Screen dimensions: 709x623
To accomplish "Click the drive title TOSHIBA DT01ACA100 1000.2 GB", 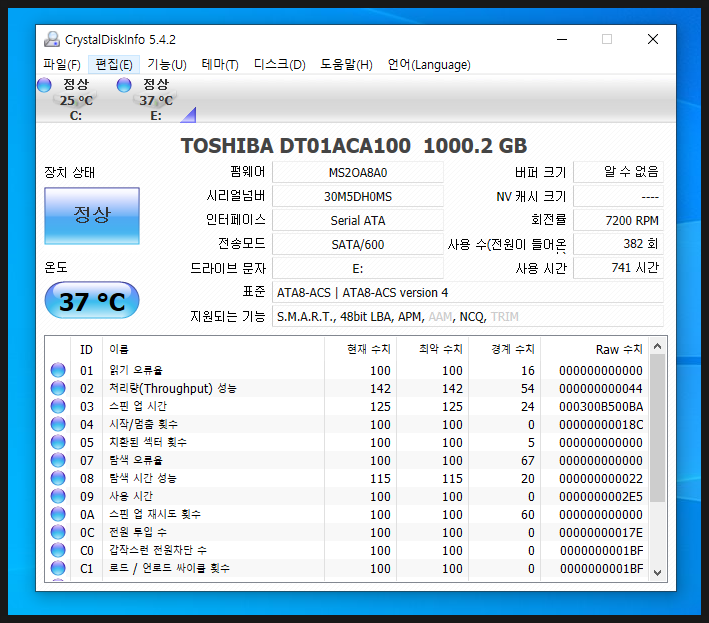I will point(354,146).
